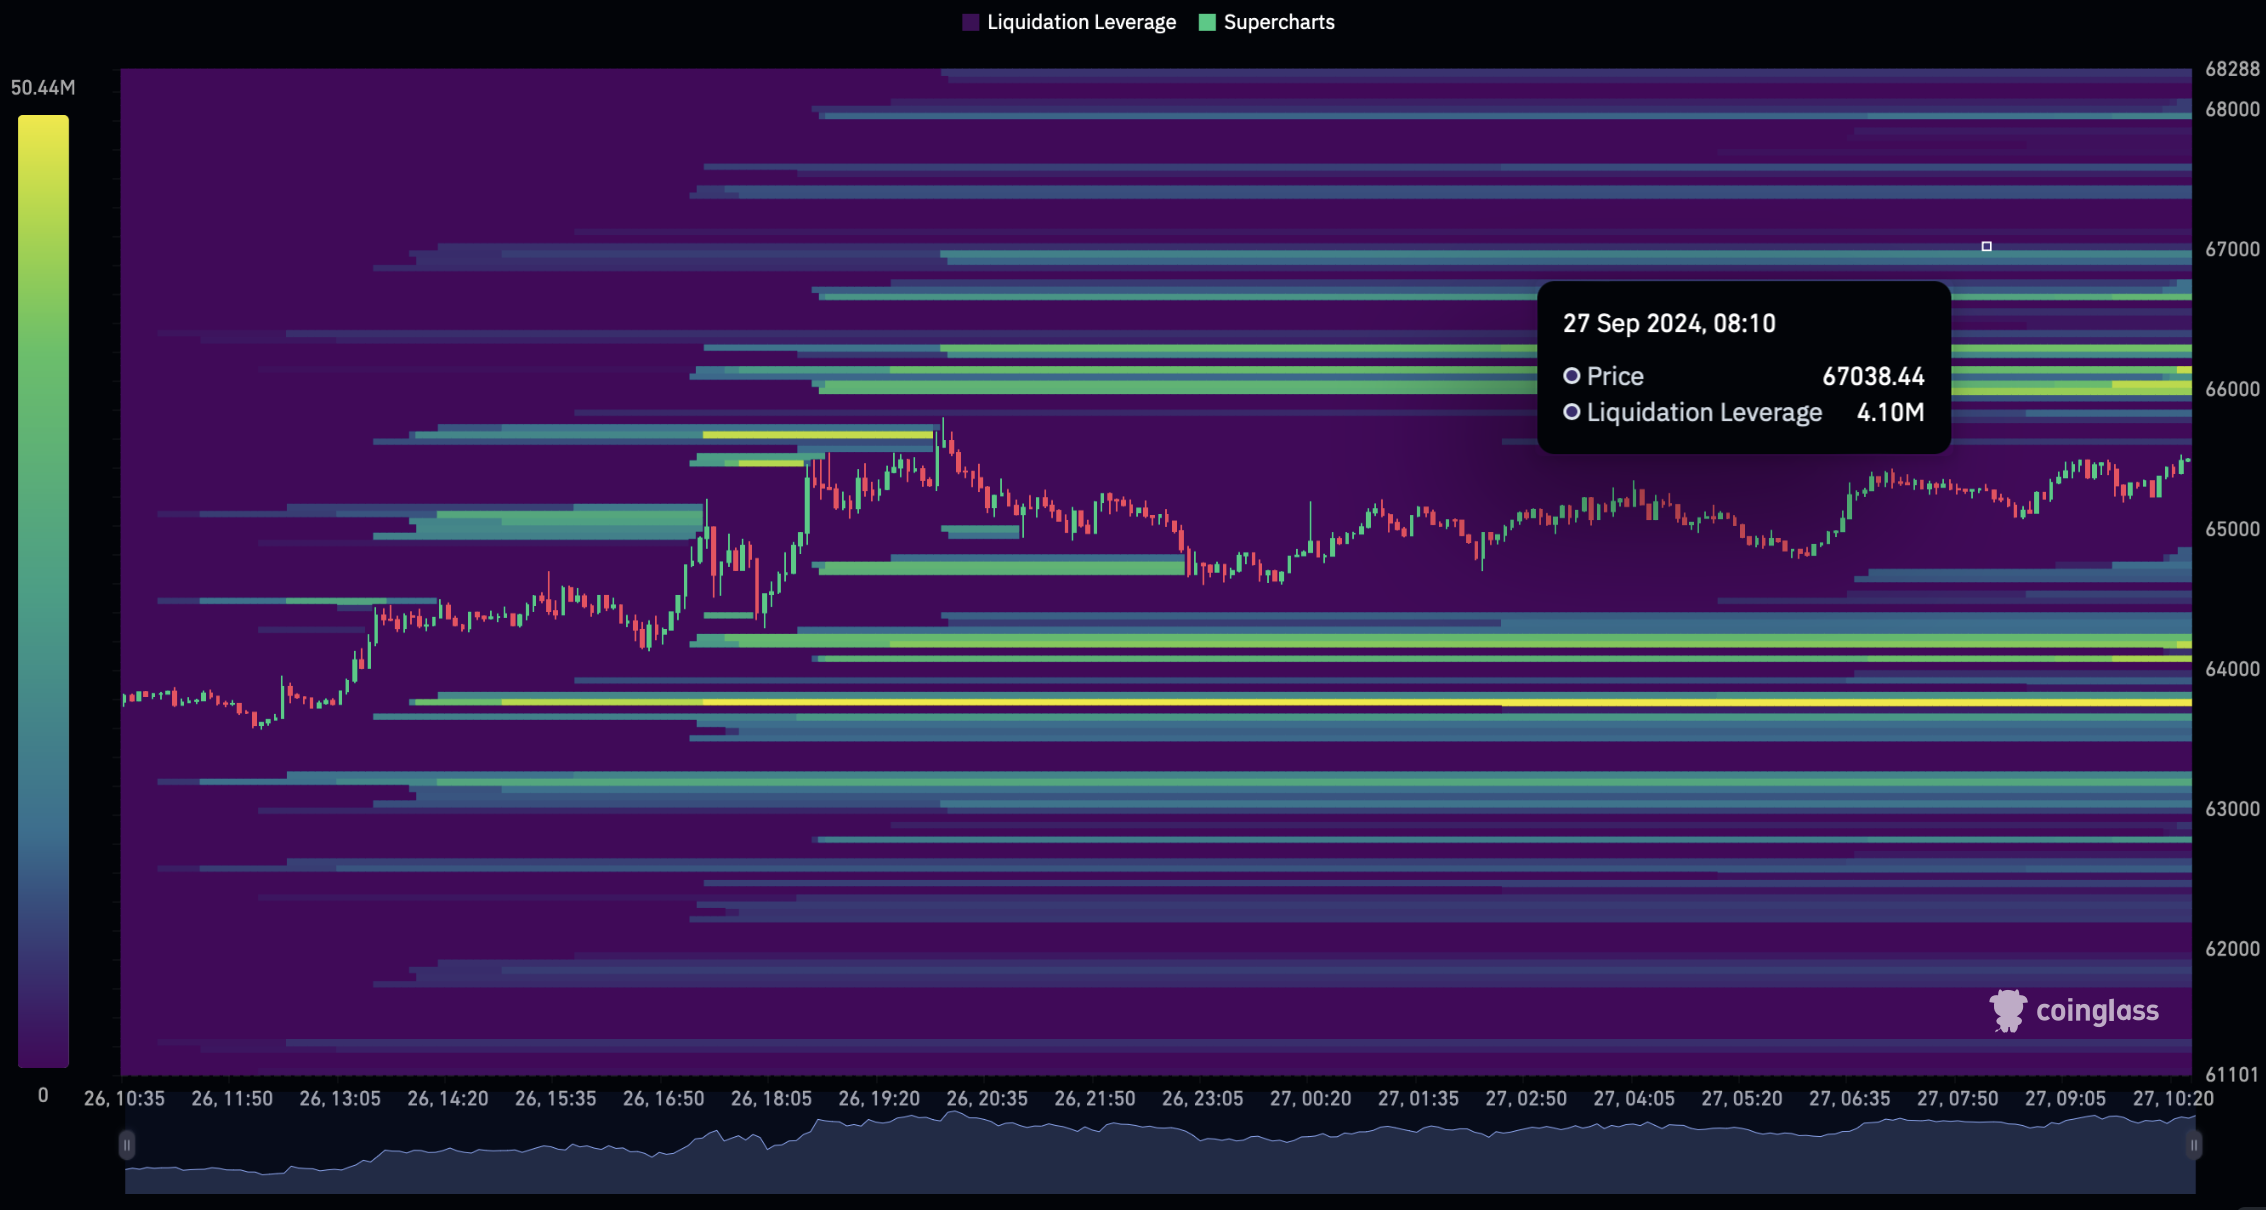Click the small square hover marker near 67000
Image resolution: width=2266 pixels, height=1210 pixels.
click(1986, 246)
